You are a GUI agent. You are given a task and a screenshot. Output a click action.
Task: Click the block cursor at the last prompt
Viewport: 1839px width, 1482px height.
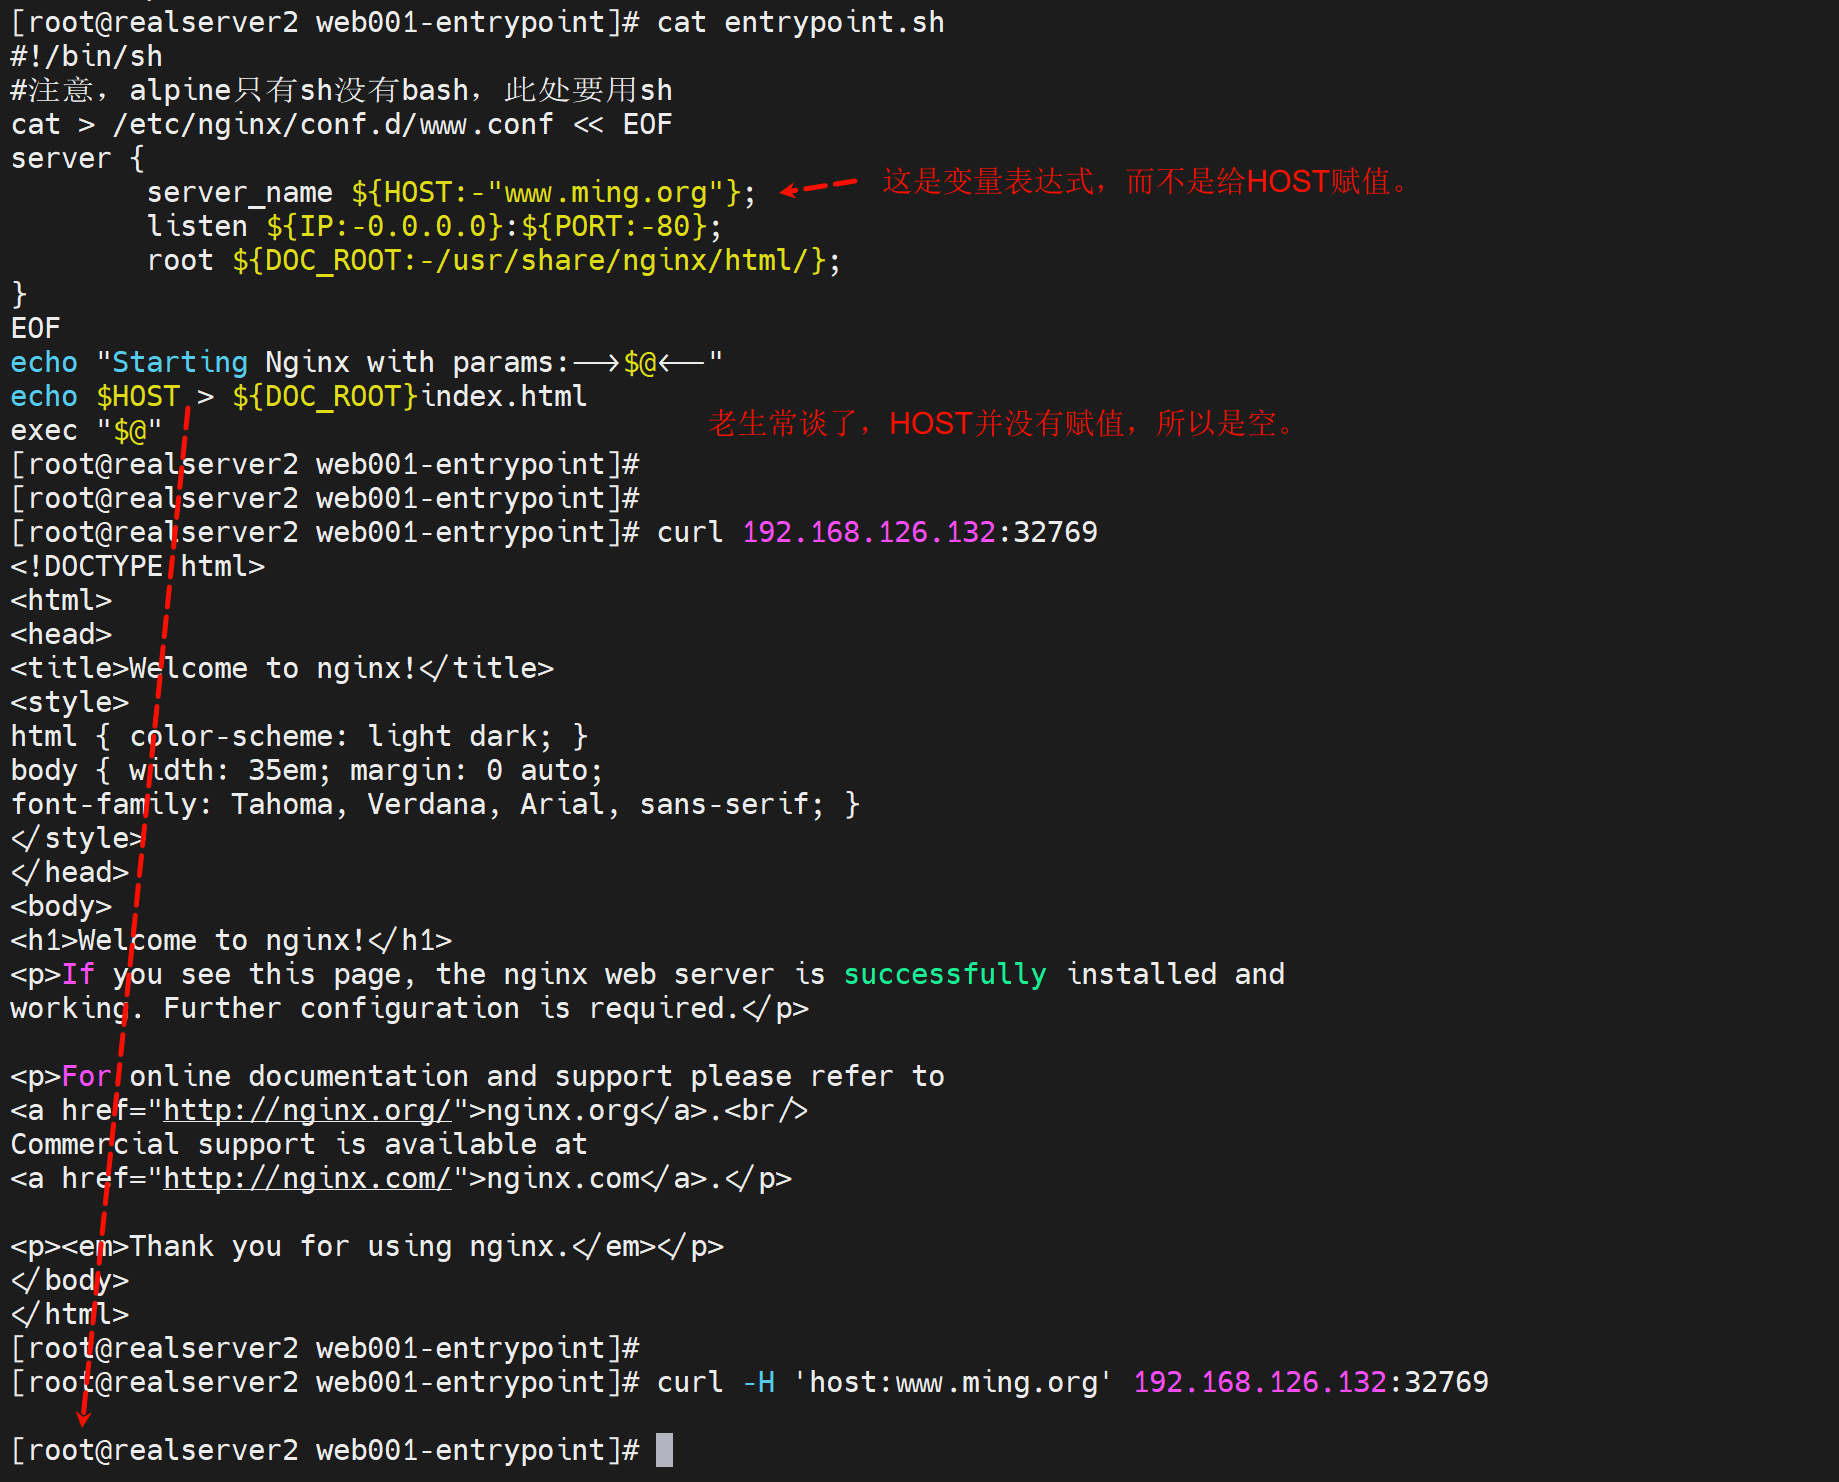click(664, 1450)
